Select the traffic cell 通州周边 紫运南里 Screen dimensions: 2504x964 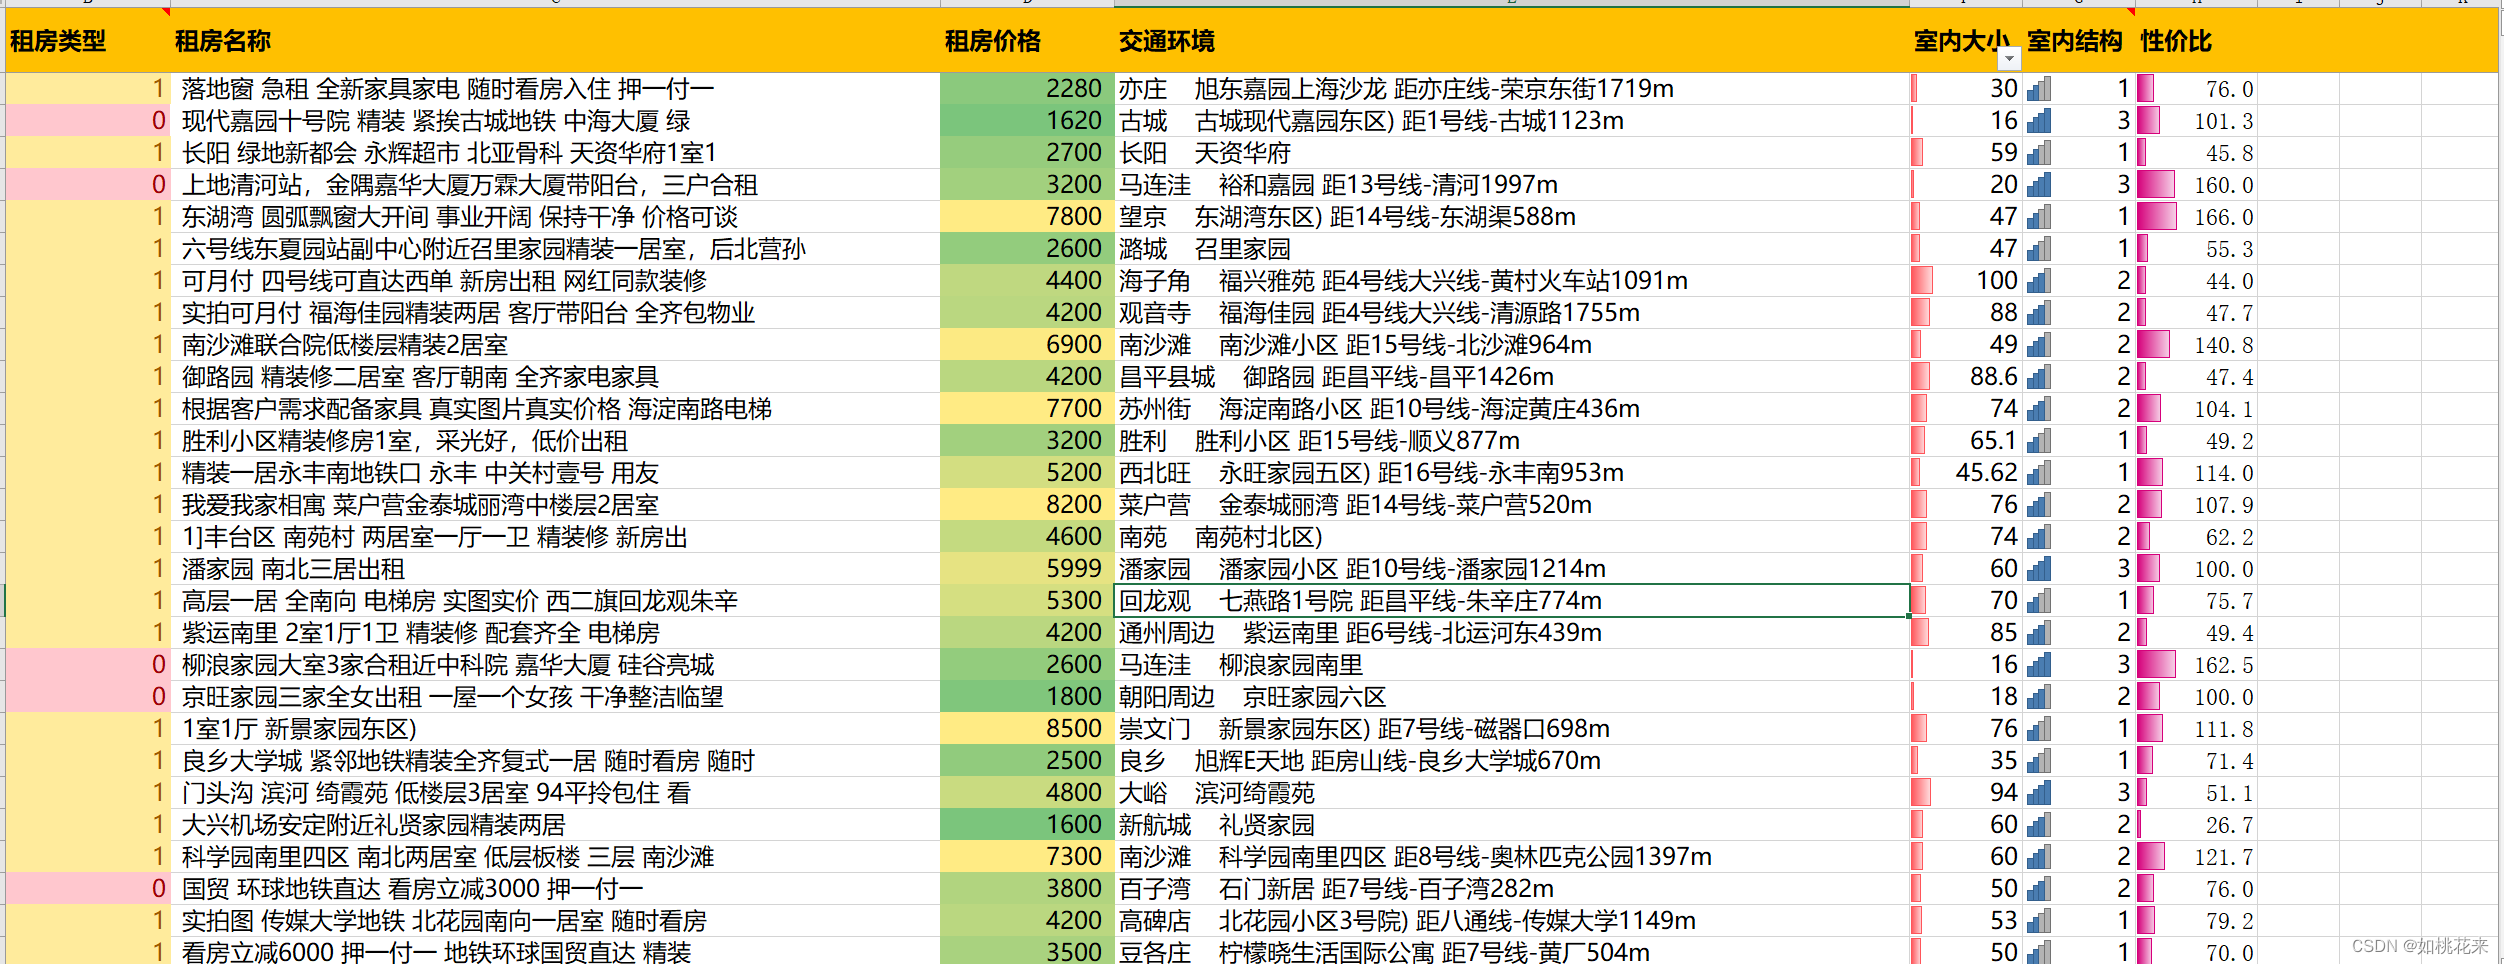tap(1512, 633)
